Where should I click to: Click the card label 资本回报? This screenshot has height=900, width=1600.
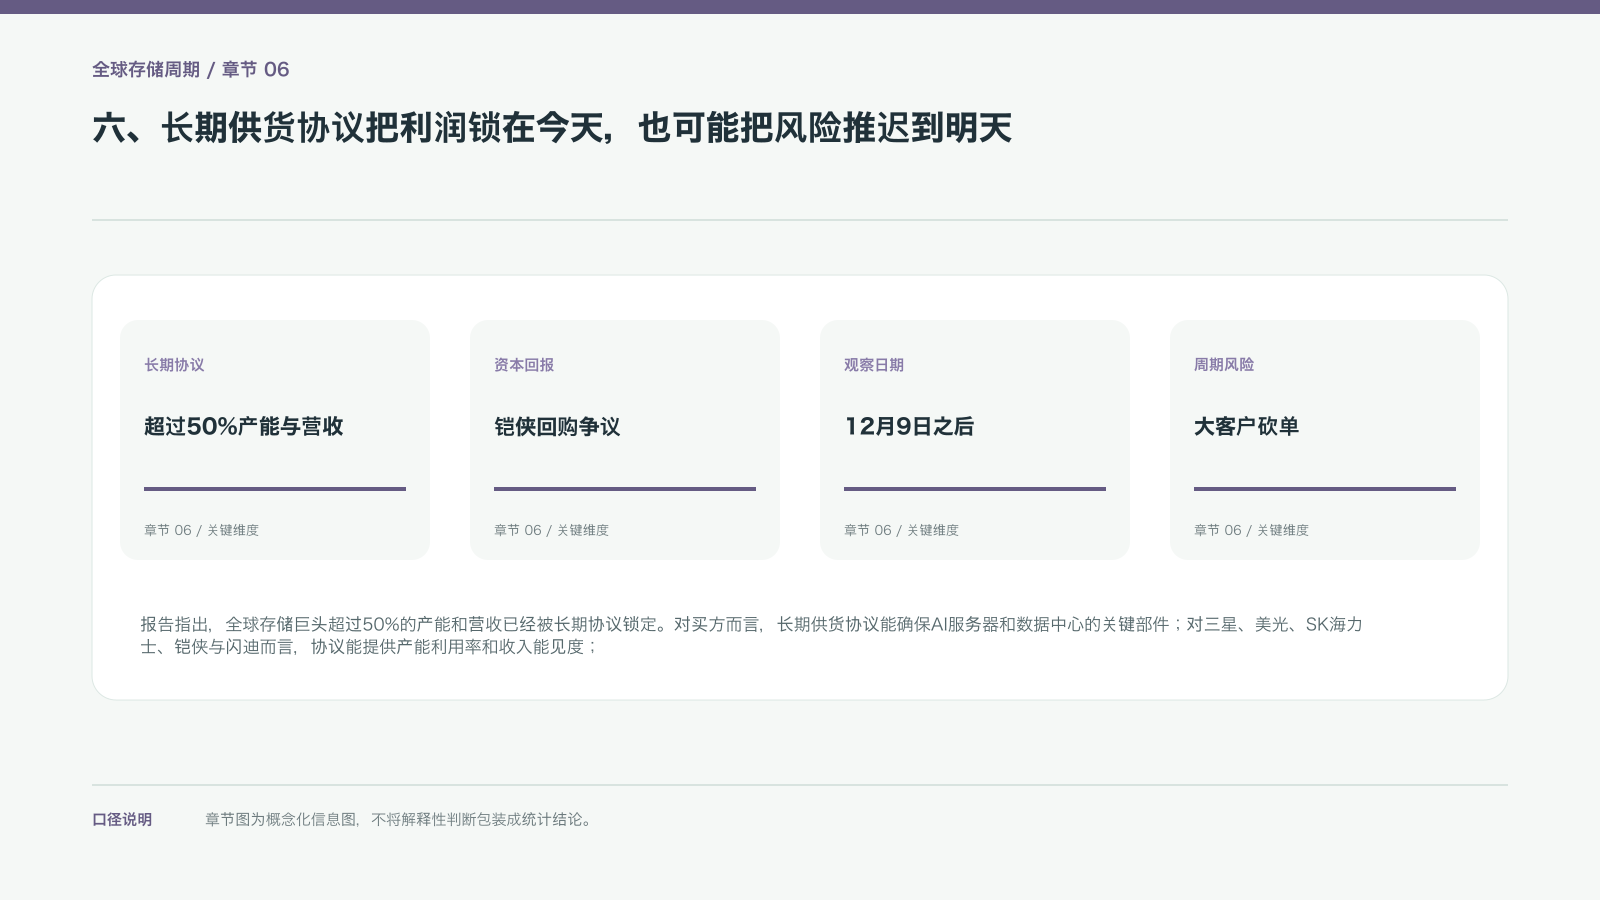[x=524, y=365]
